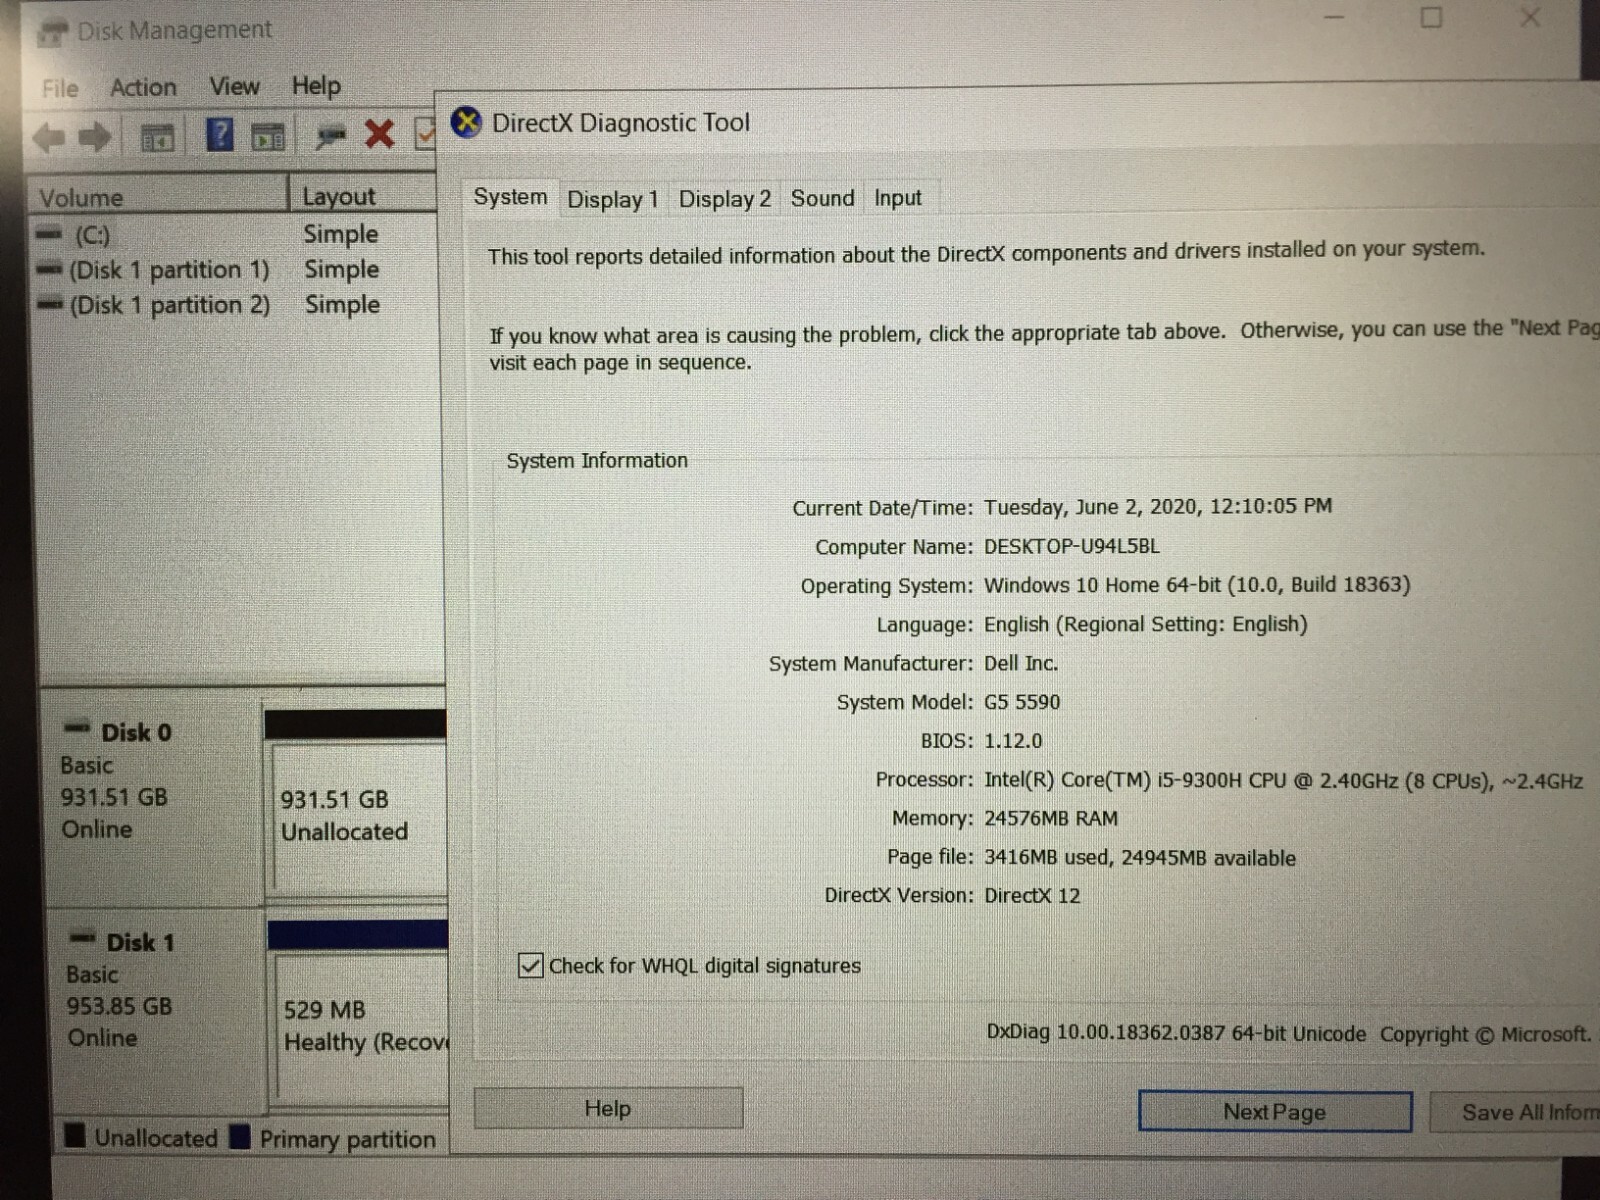The height and width of the screenshot is (1200, 1600).
Task: Click icon beside Disk 1 partition 1 row
Action: 49,269
